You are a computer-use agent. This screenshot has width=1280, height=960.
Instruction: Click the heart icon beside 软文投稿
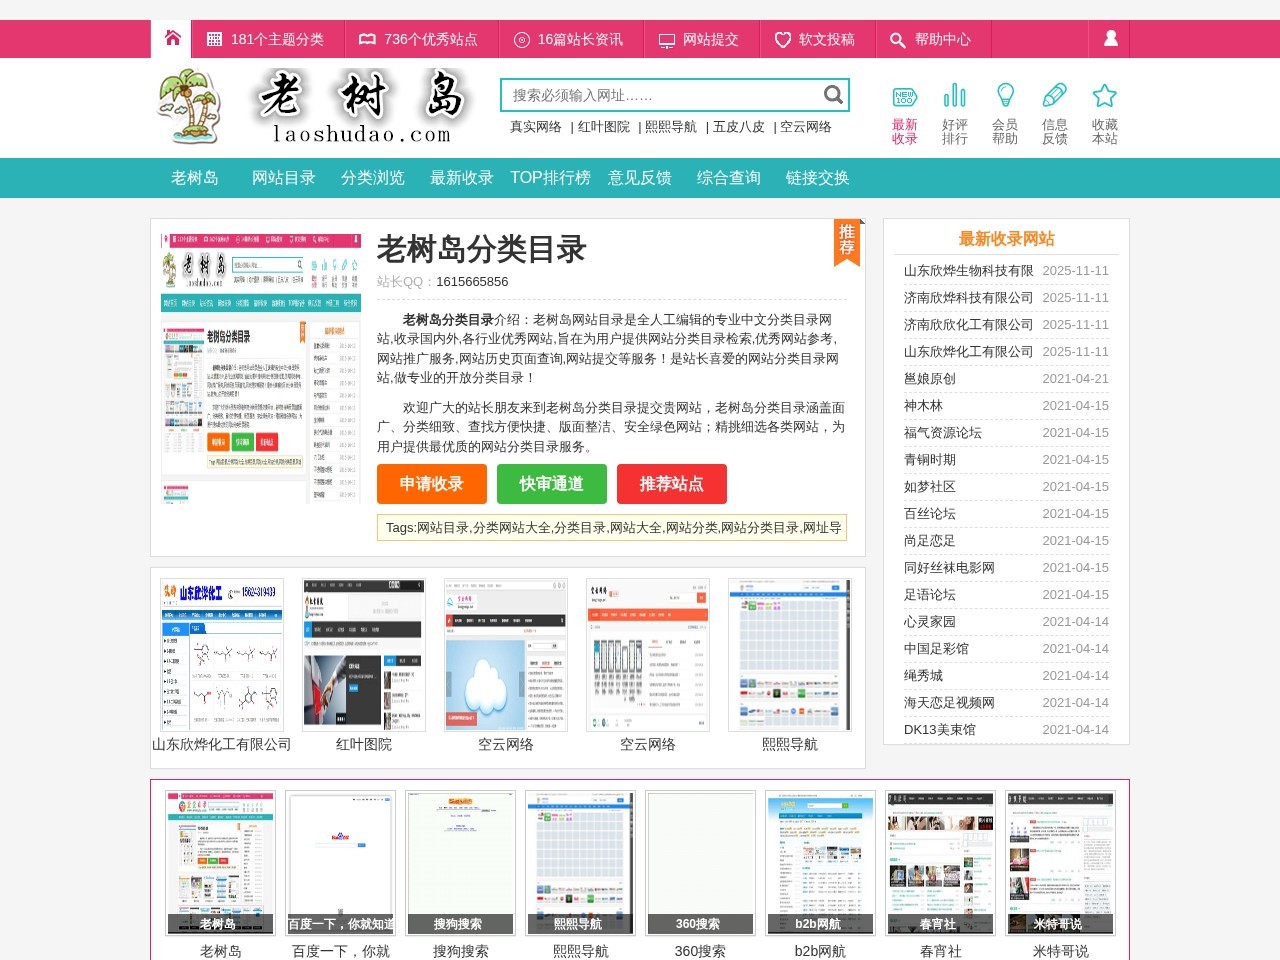782,40
